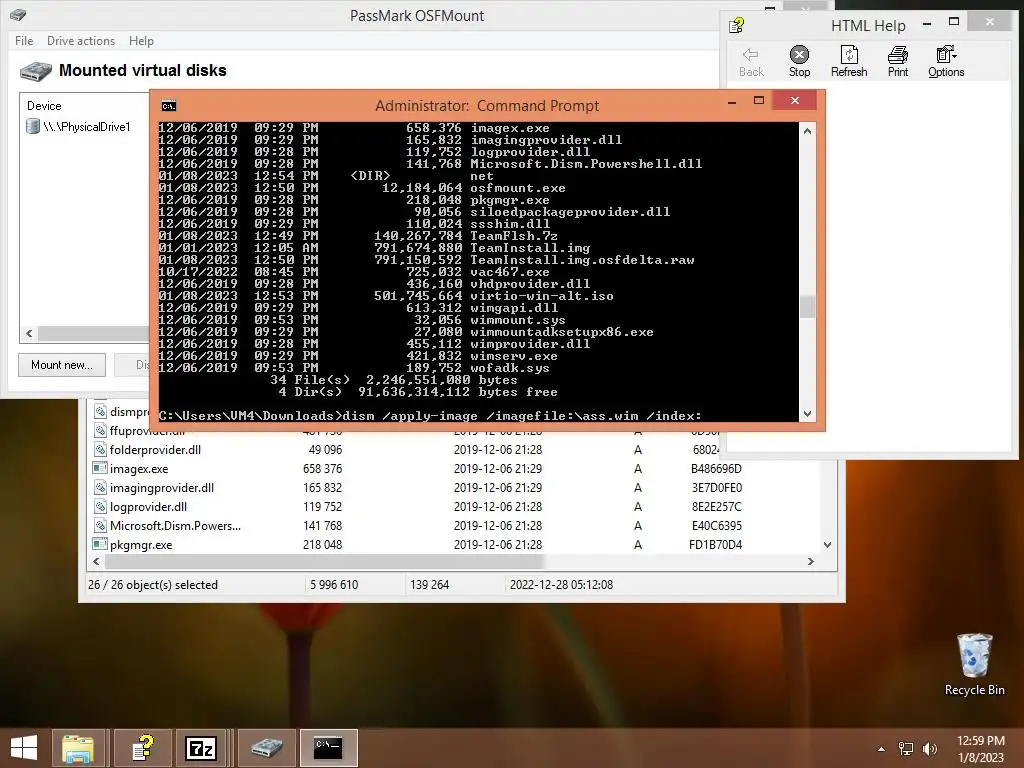Show hidden system tray icons
1024x768 pixels.
pos(882,749)
